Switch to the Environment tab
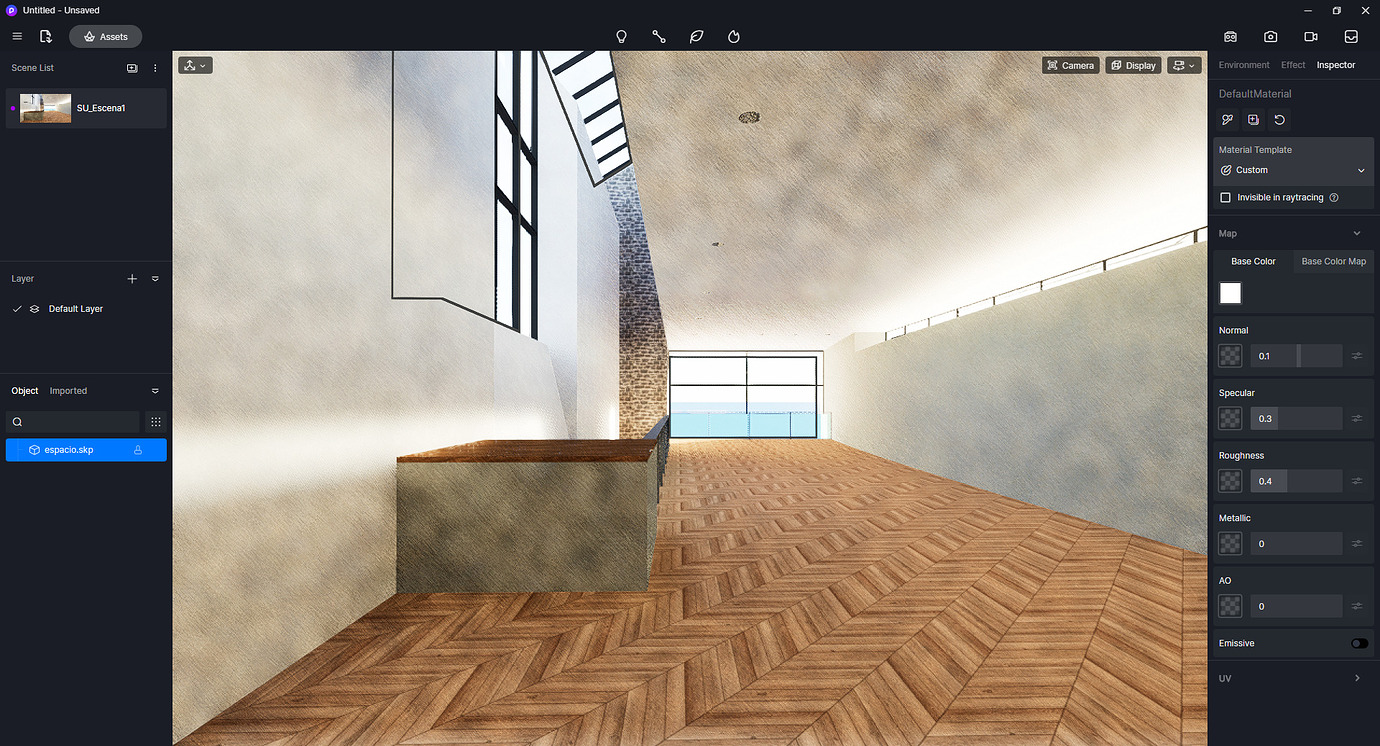 1243,64
